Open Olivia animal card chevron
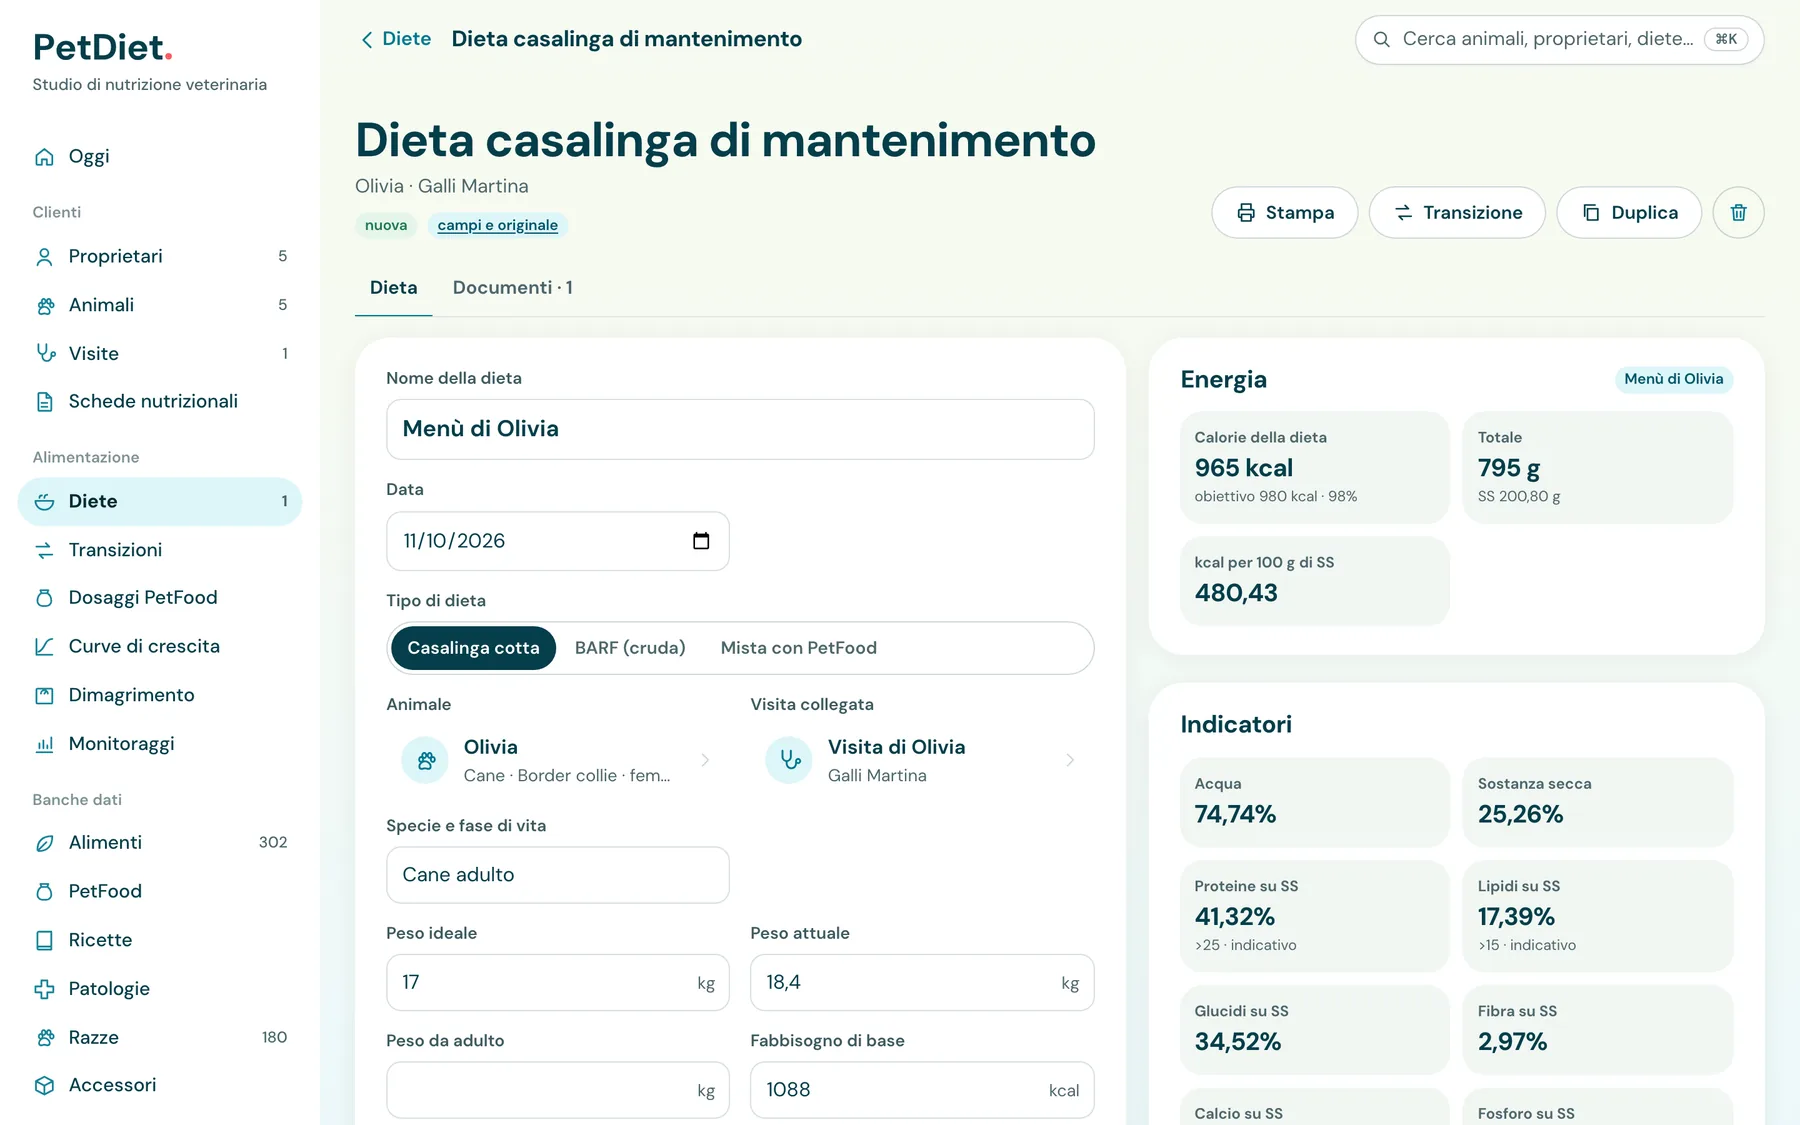1800x1125 pixels. [705, 761]
